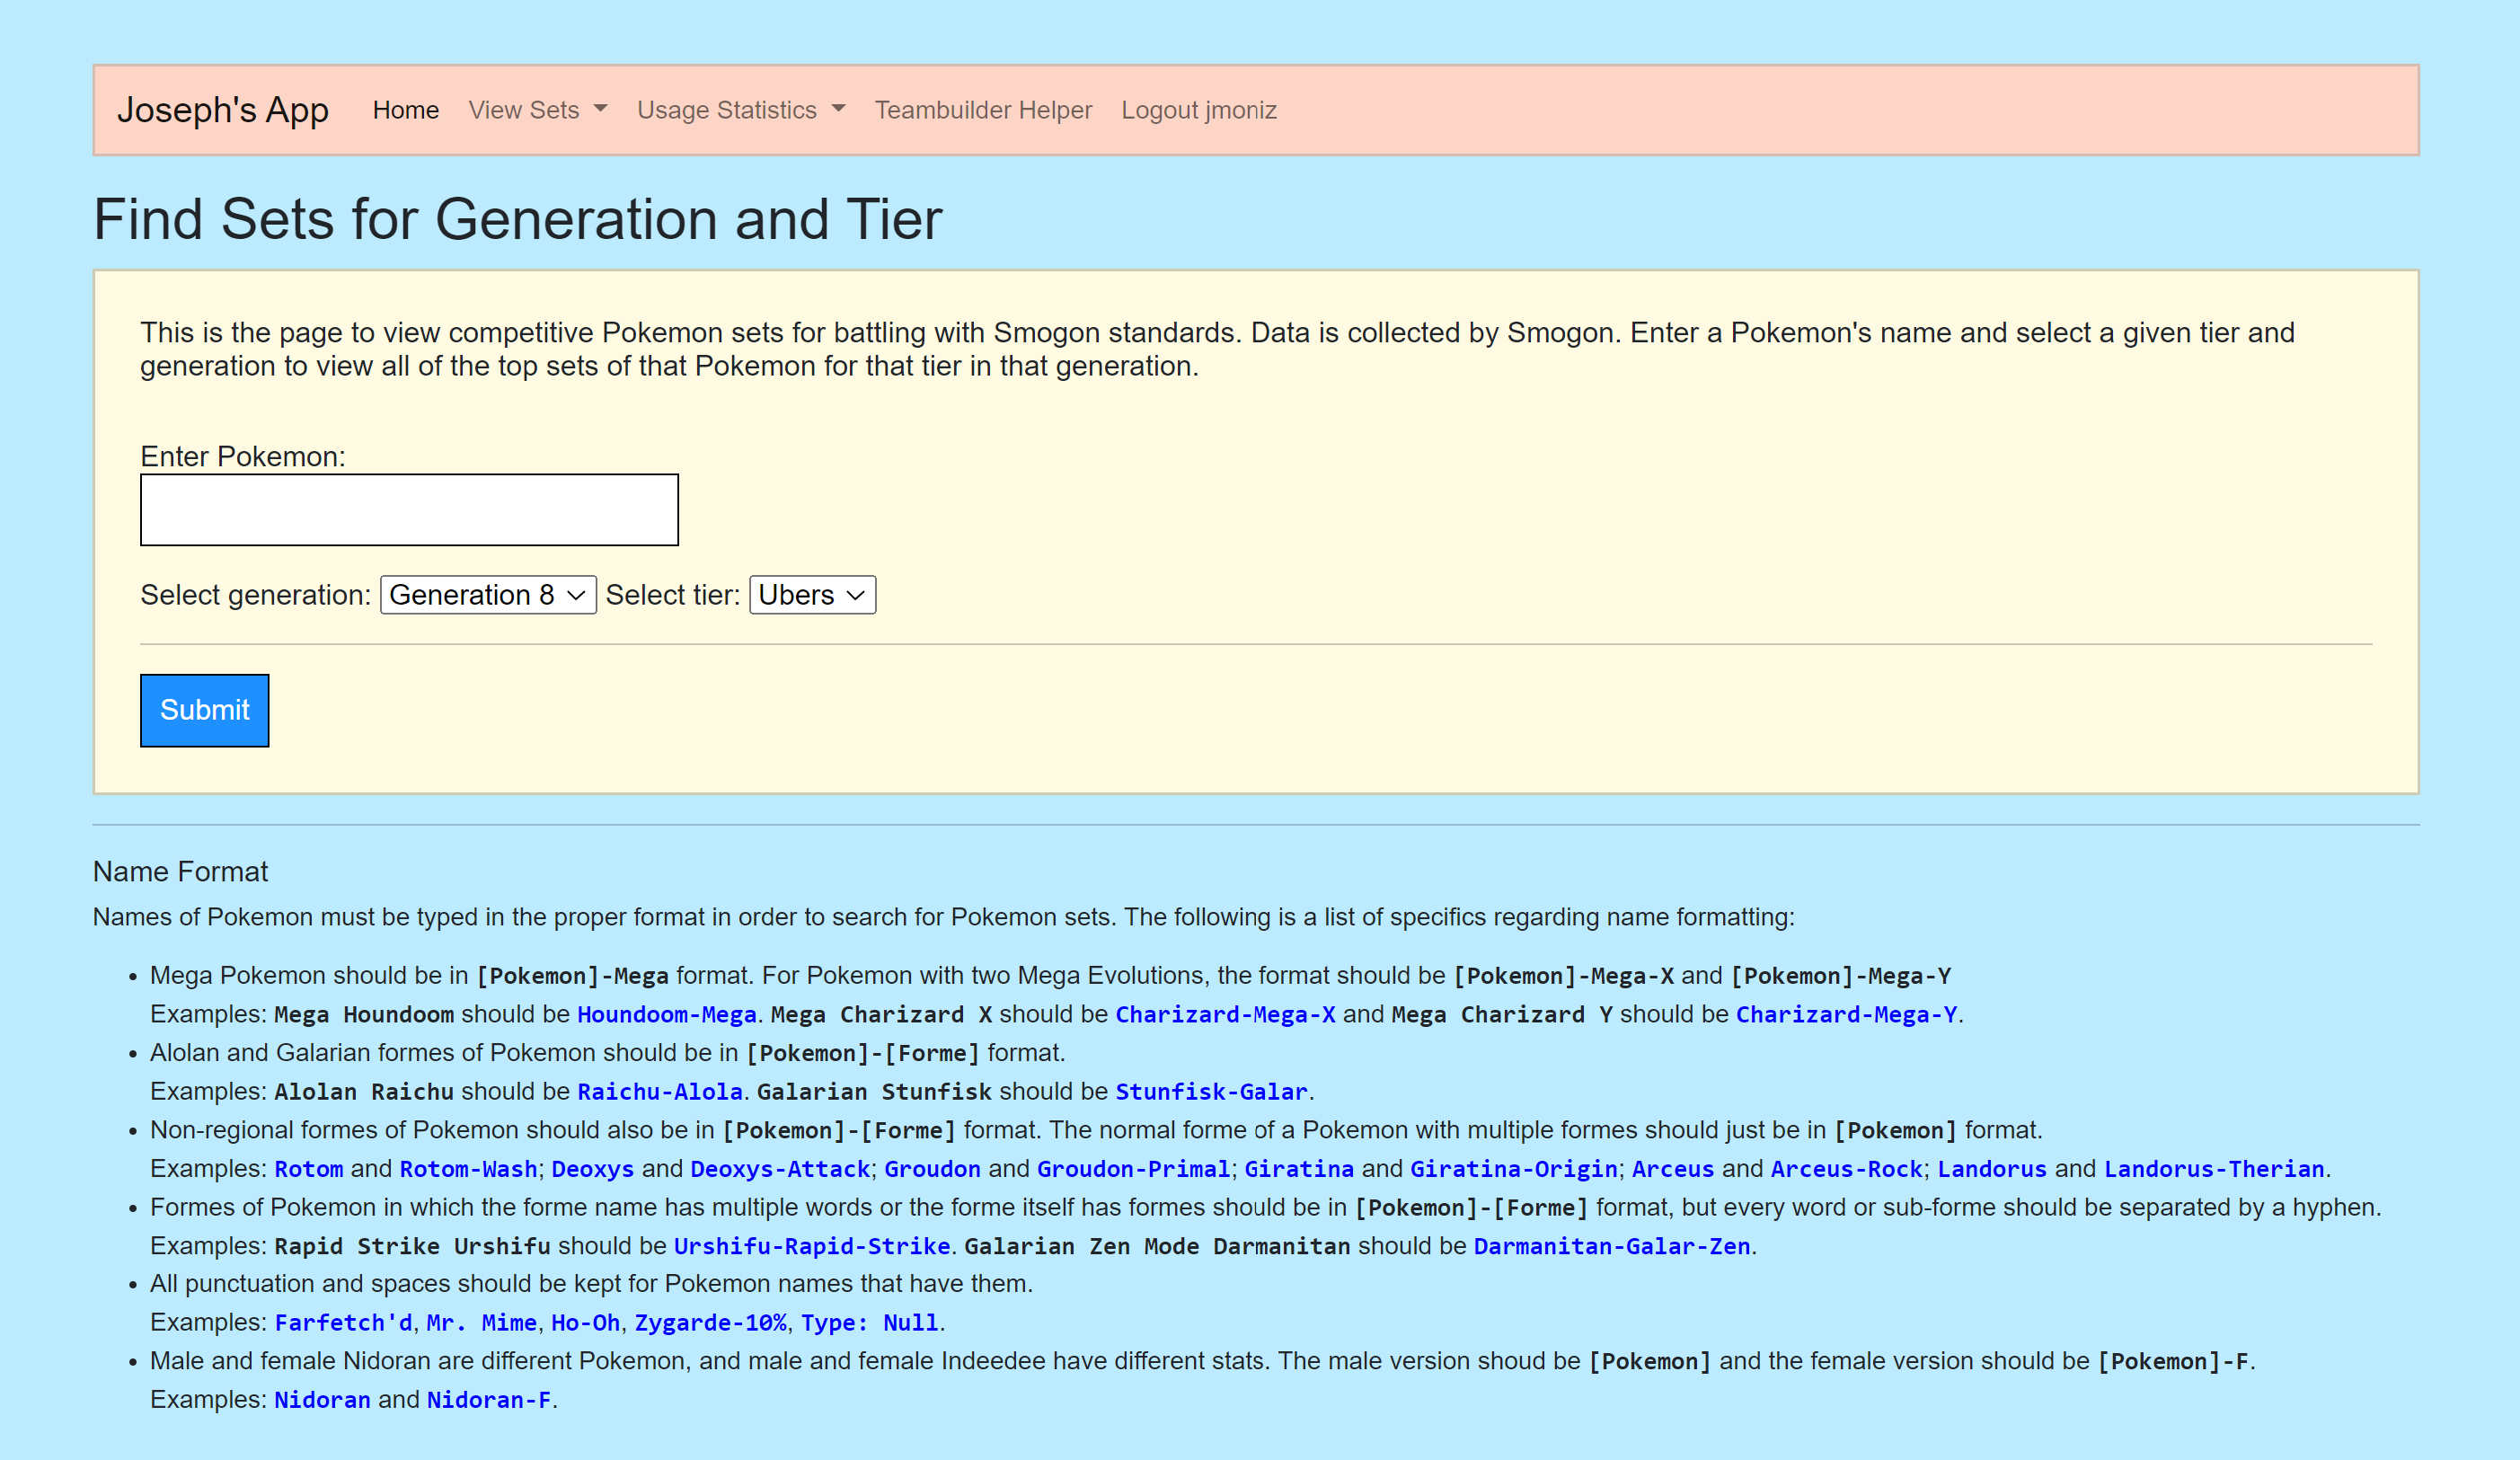Click the Urshifu-Rapid-Strike example link

pyautogui.click(x=811, y=1246)
